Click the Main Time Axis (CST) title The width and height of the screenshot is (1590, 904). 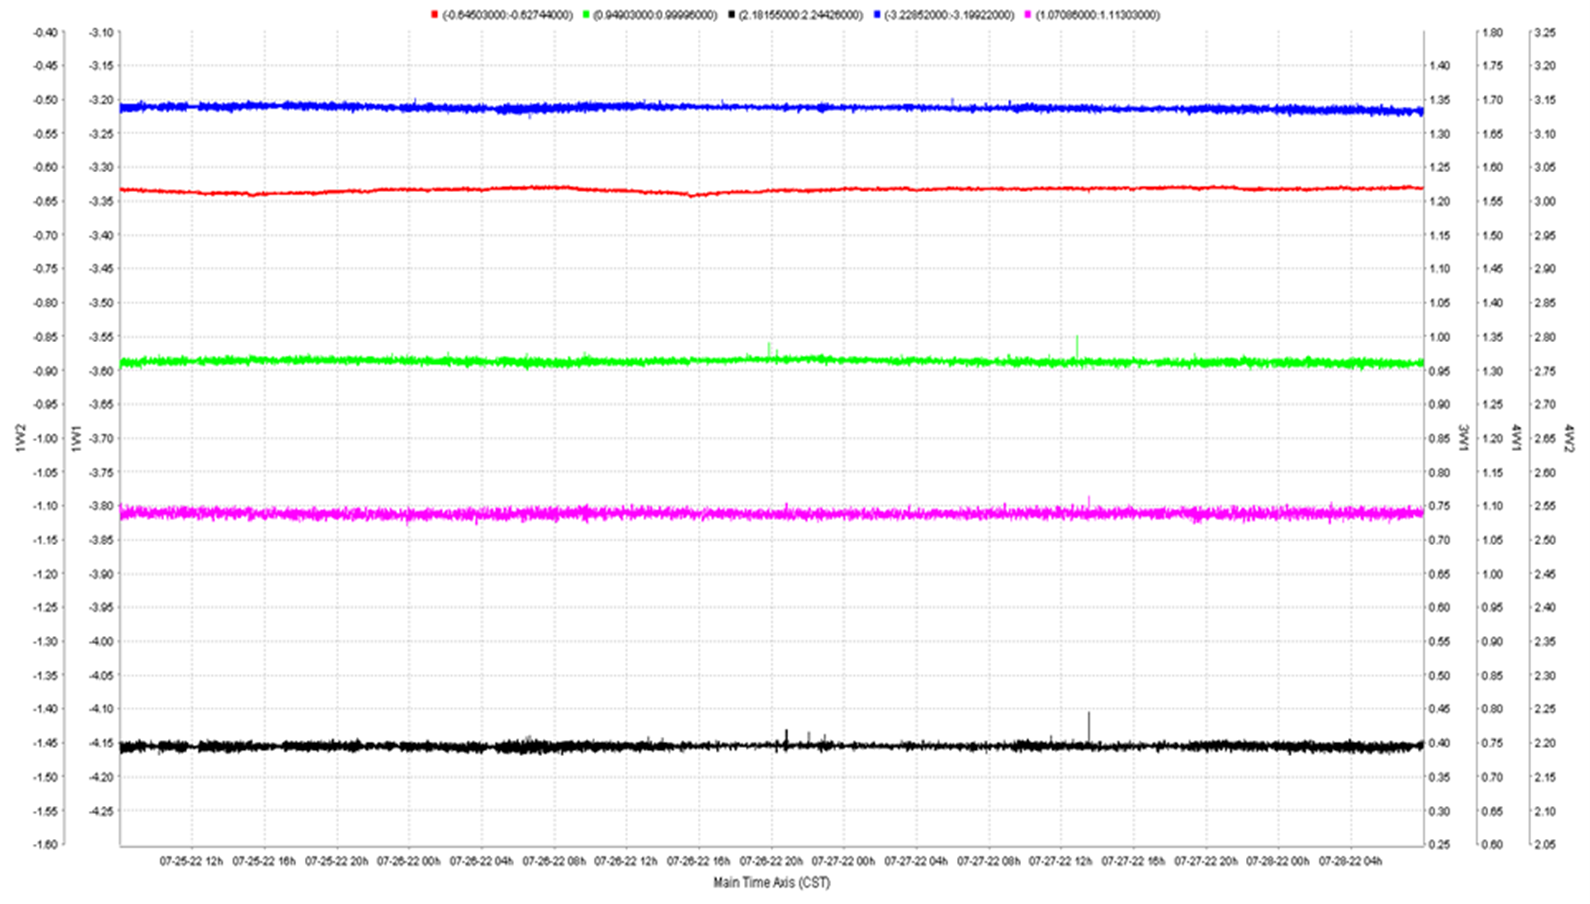pyautogui.click(x=771, y=882)
